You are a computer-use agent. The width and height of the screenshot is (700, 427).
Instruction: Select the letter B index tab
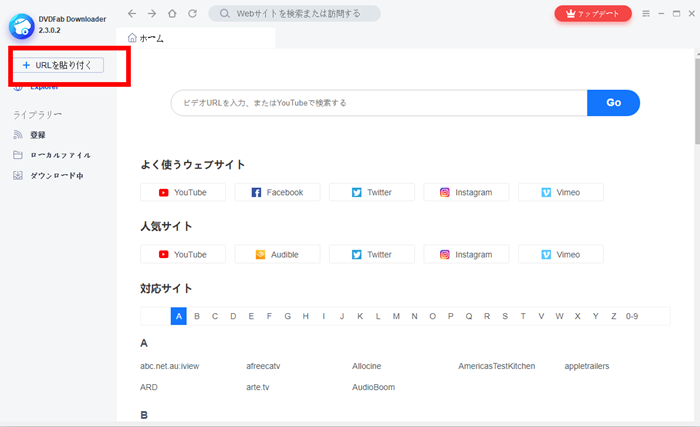click(197, 316)
